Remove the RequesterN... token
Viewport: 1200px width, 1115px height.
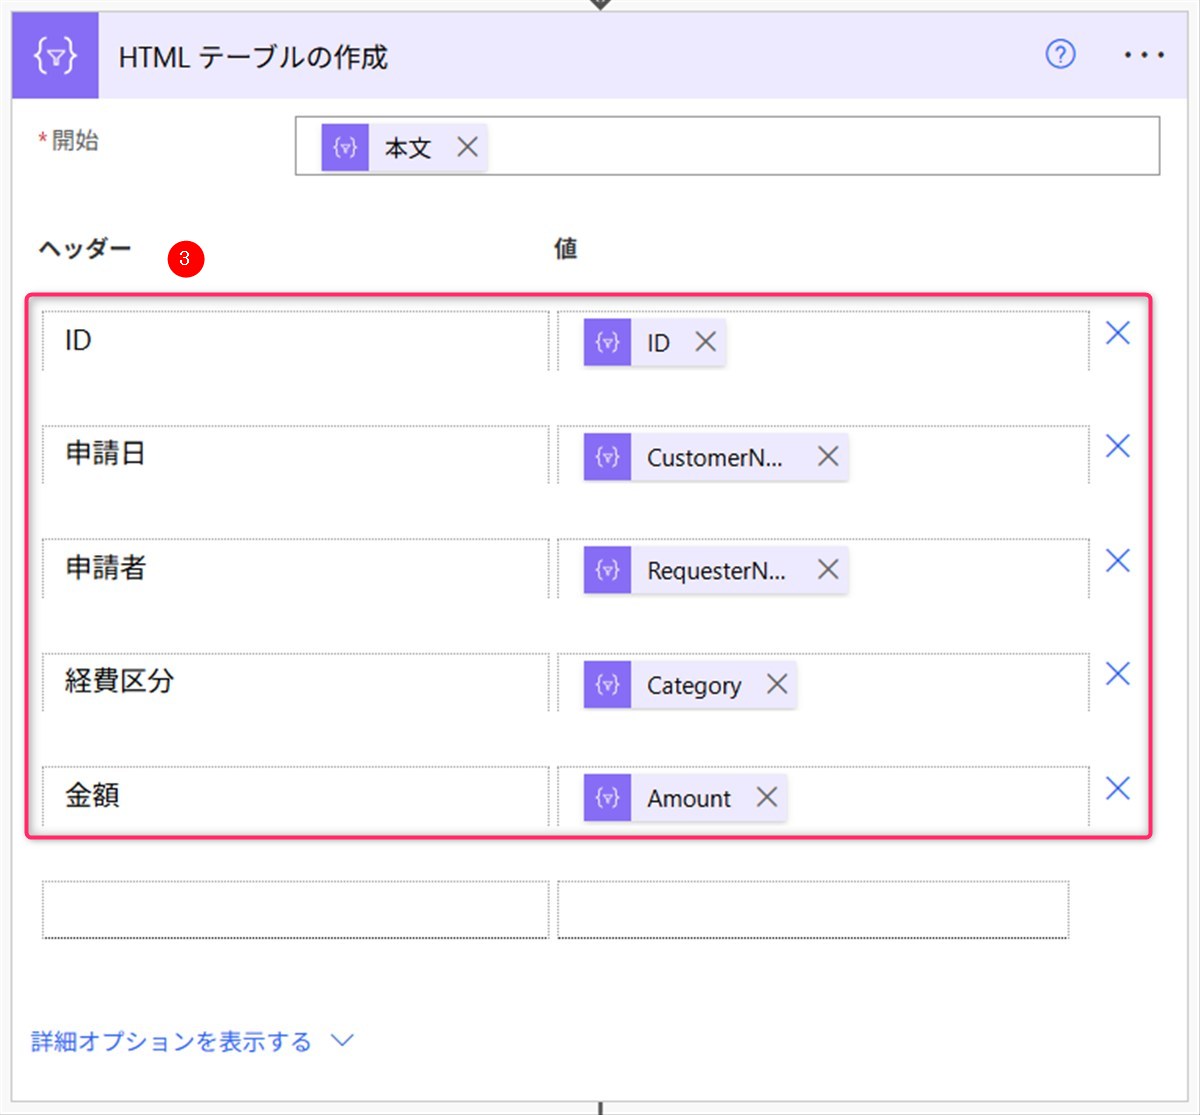[828, 570]
